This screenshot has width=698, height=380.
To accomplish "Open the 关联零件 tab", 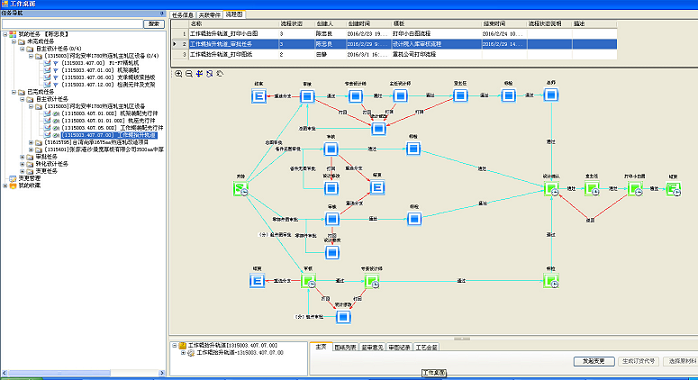I will tap(209, 15).
